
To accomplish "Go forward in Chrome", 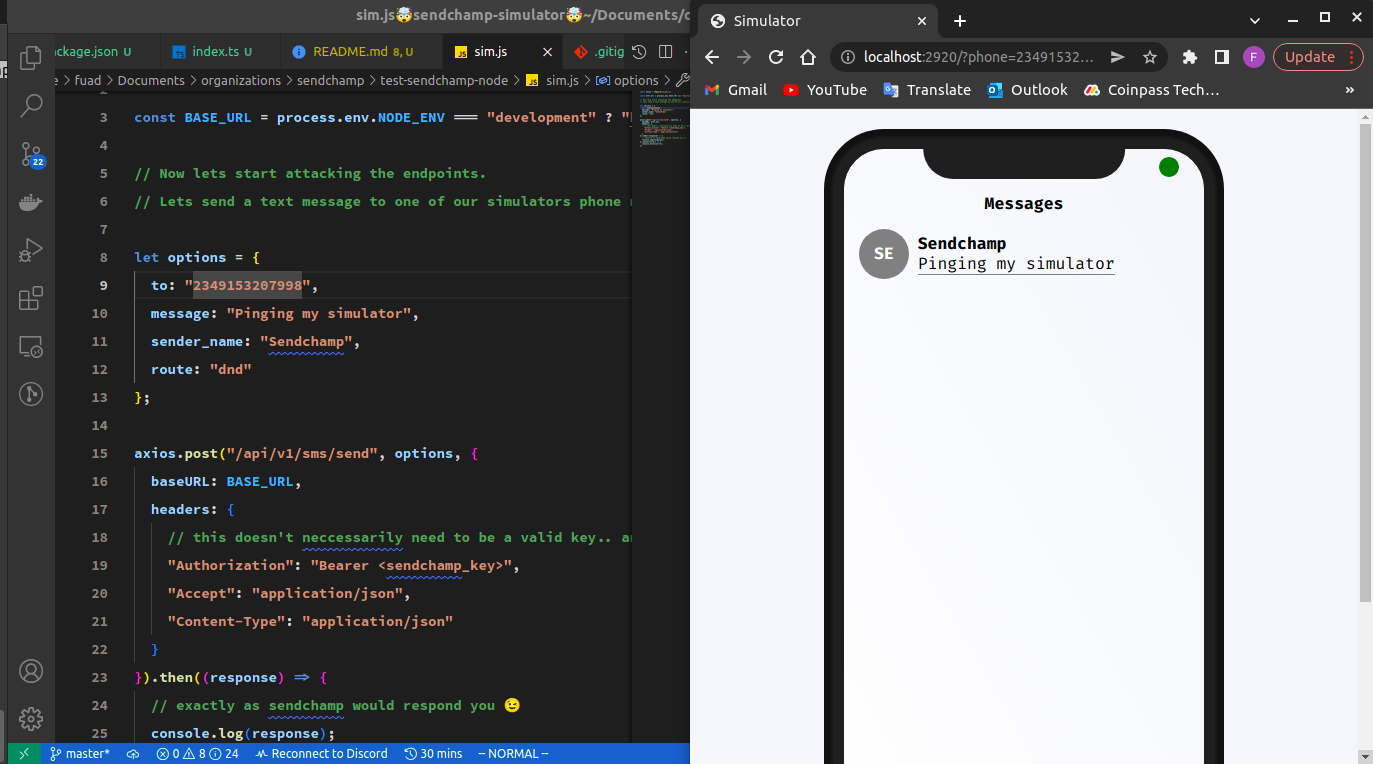I will tap(743, 57).
